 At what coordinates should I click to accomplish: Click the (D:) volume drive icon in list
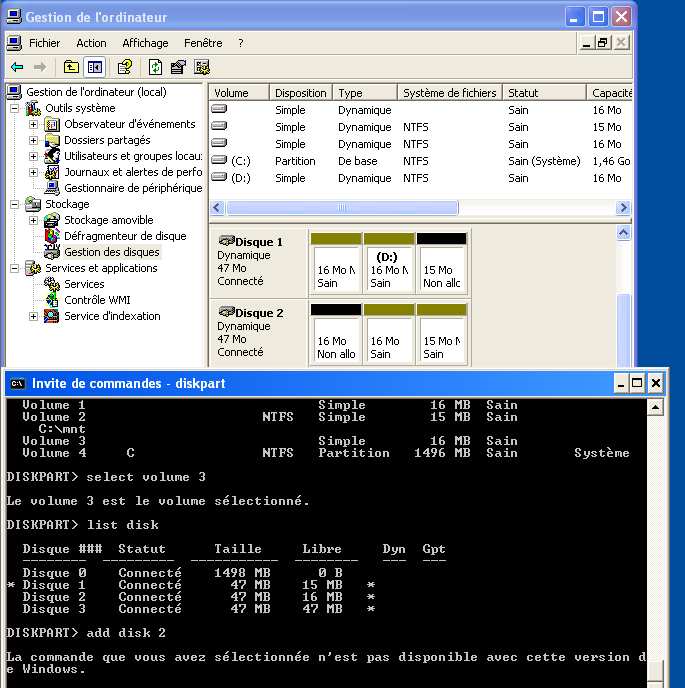click(219, 177)
